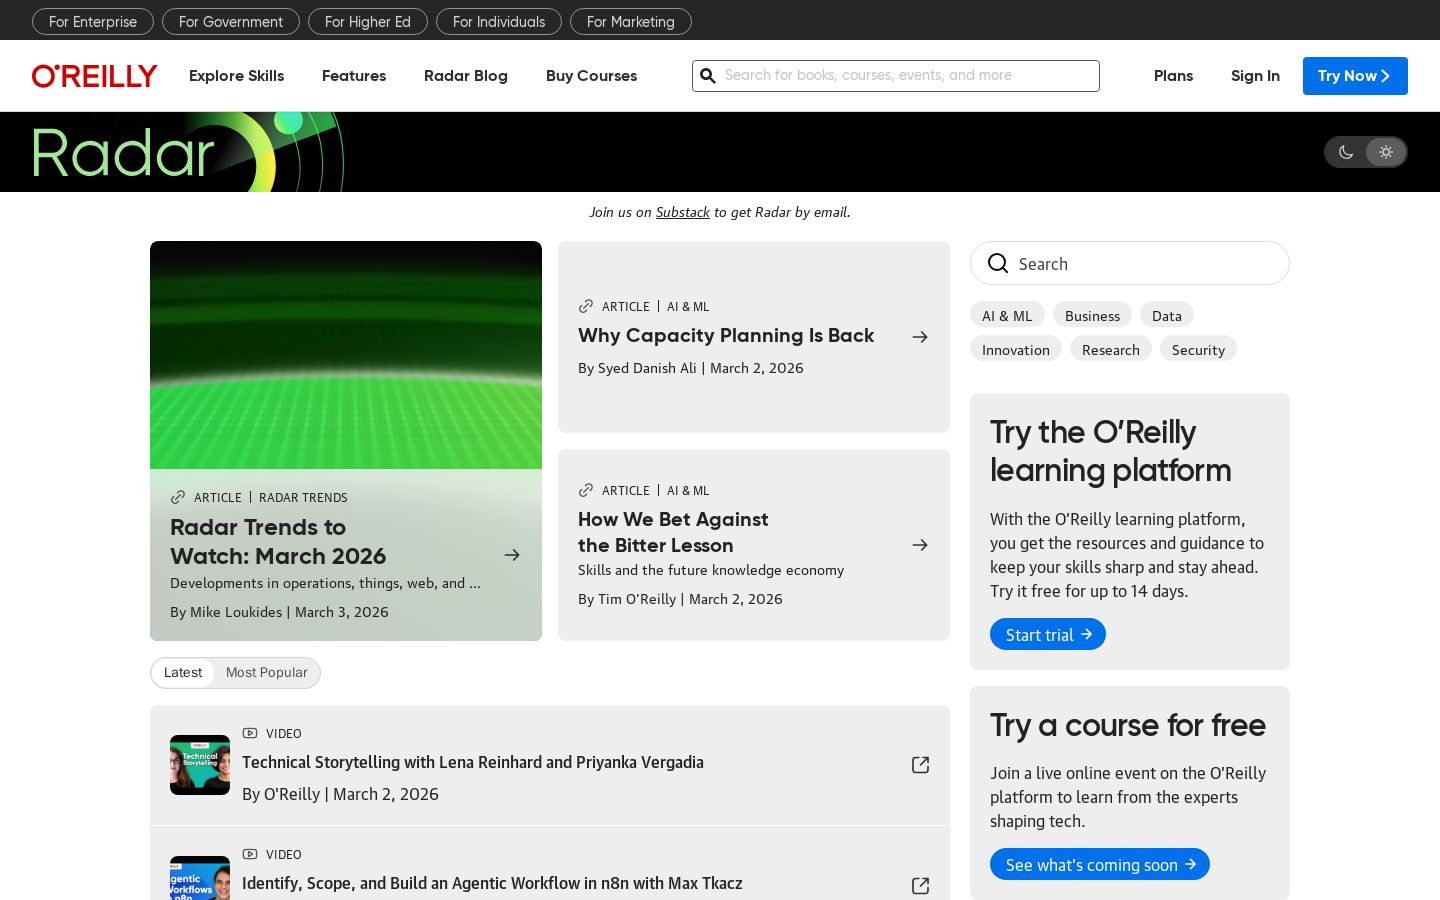
Task: Click magnifier icon in Radar sidebar search
Action: point(998,263)
